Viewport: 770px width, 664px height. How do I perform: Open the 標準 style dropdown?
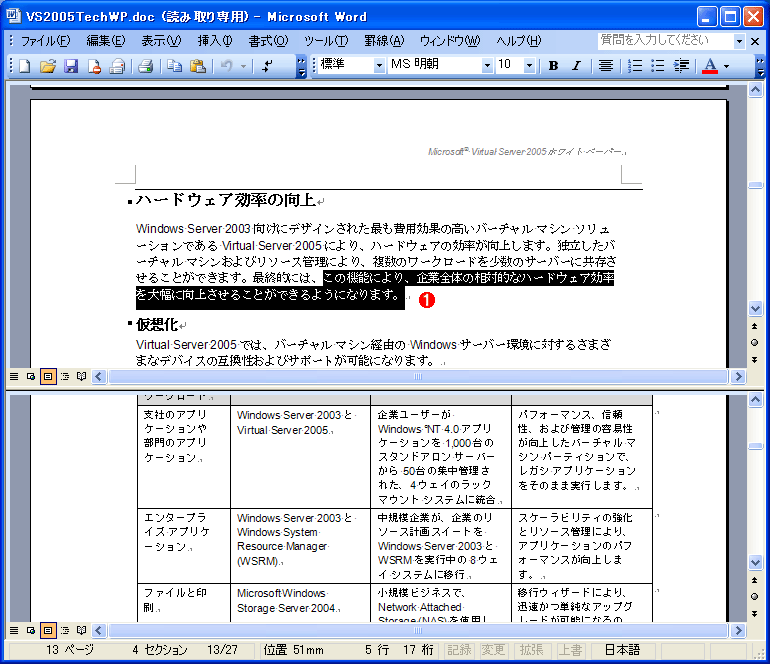(379, 65)
